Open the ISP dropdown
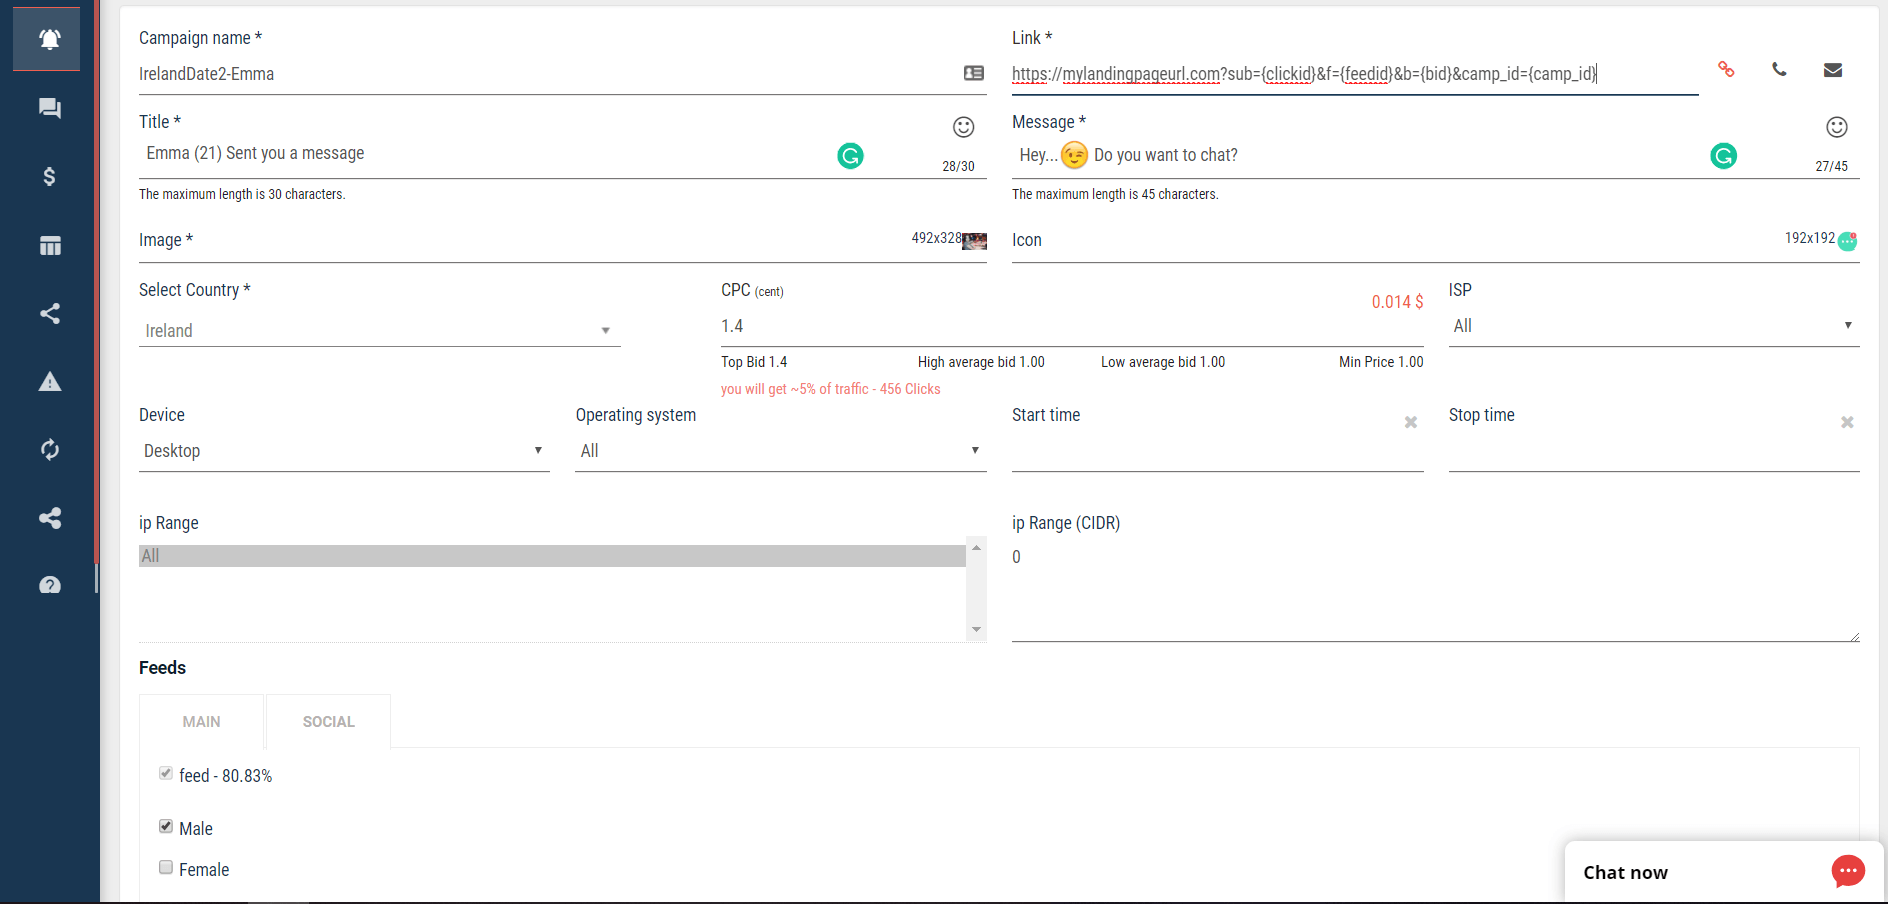 [x=1652, y=326]
